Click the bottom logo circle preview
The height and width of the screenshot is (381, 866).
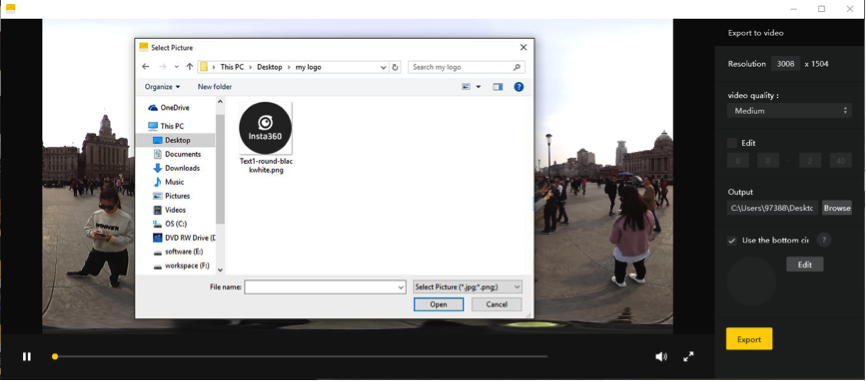point(752,282)
